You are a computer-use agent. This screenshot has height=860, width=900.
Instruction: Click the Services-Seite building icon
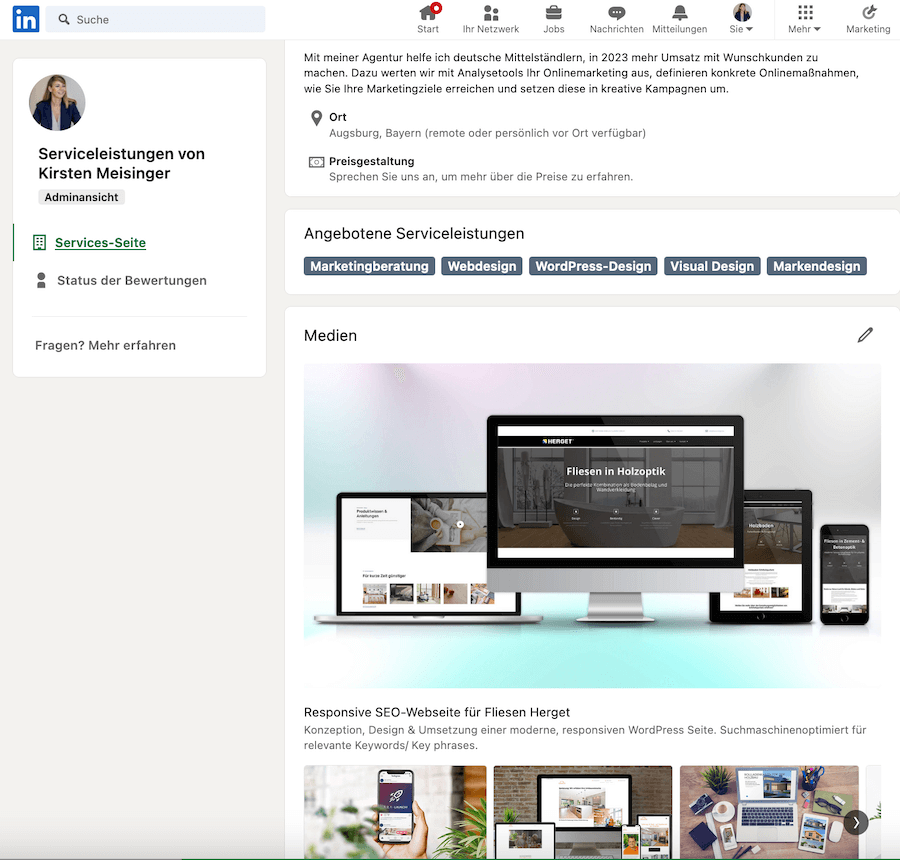(39, 243)
